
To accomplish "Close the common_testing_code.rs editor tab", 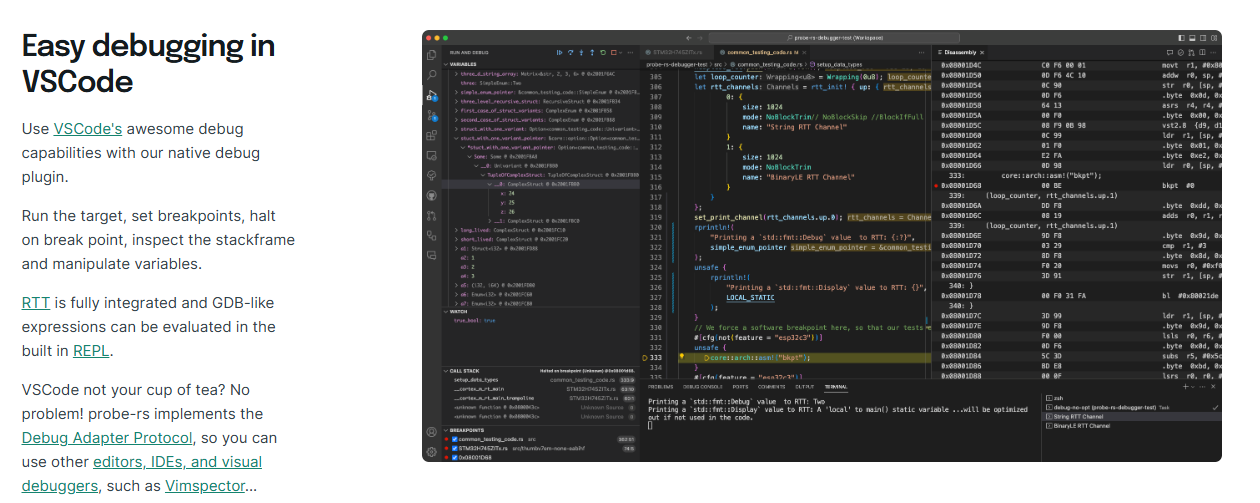I will tap(804, 52).
